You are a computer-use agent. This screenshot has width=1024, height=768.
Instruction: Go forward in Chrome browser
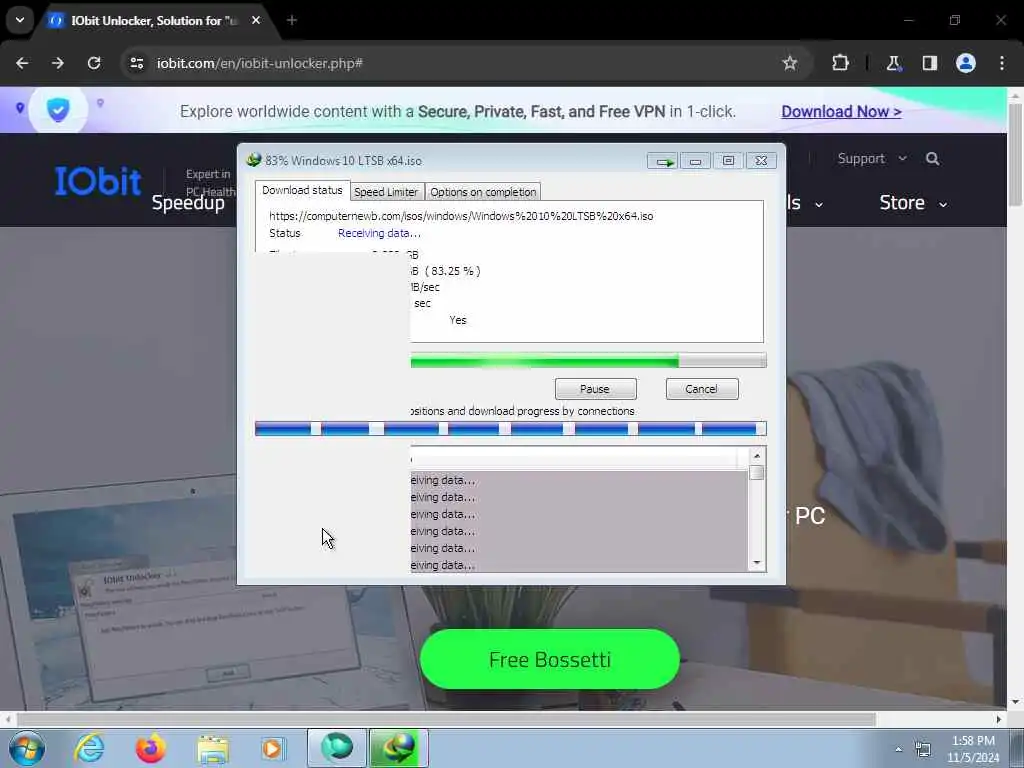[58, 63]
